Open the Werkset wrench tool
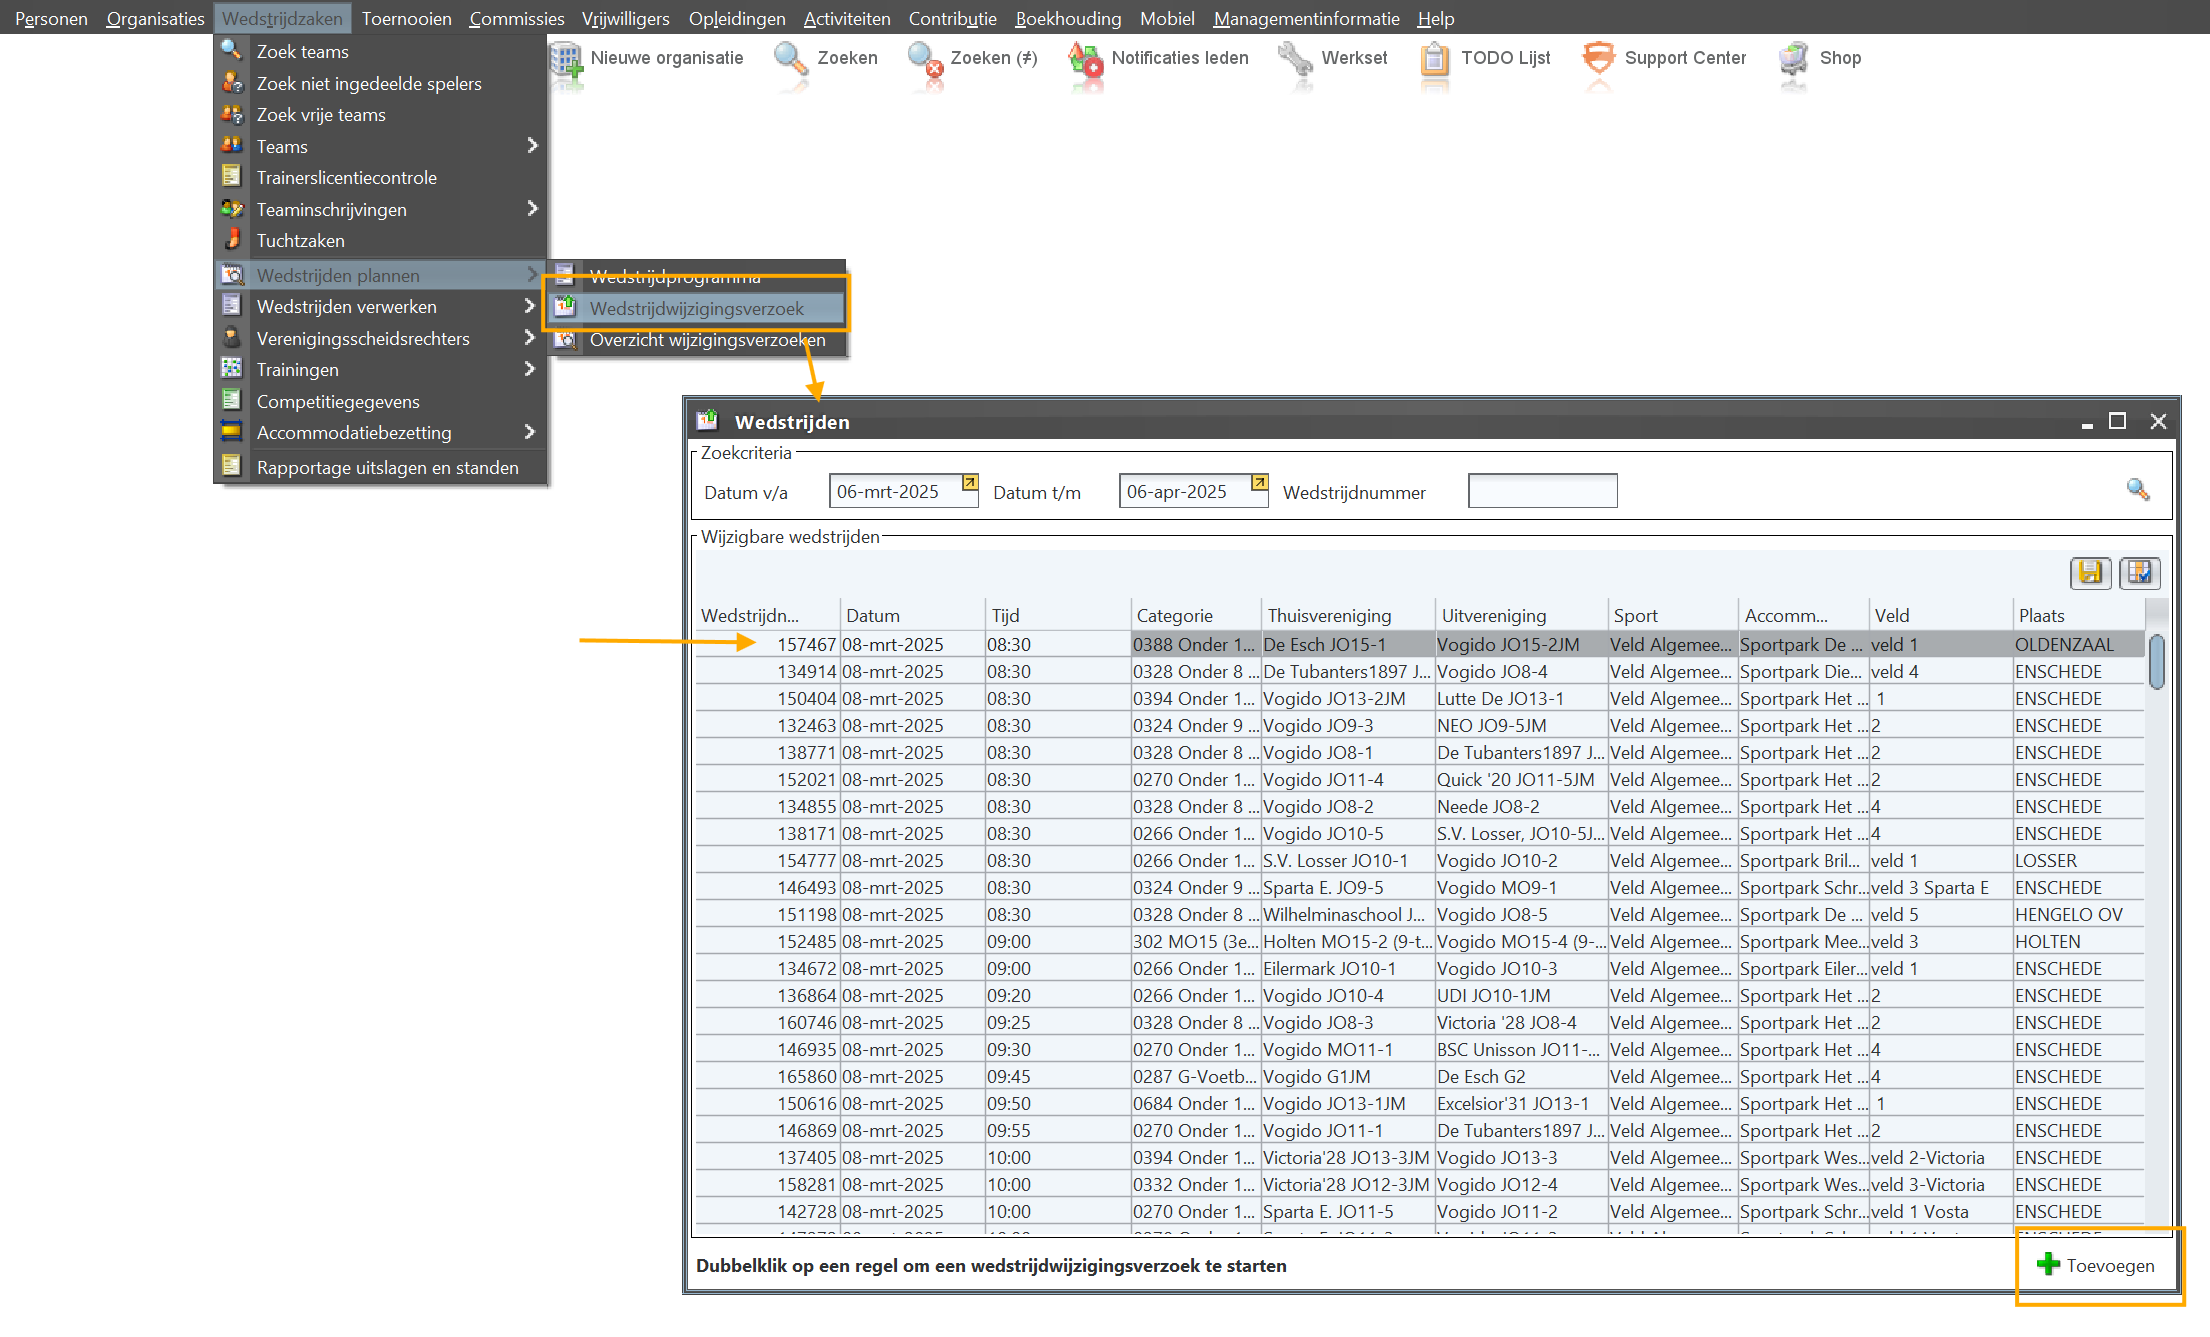This screenshot has width=2210, height=1337. 1296,59
